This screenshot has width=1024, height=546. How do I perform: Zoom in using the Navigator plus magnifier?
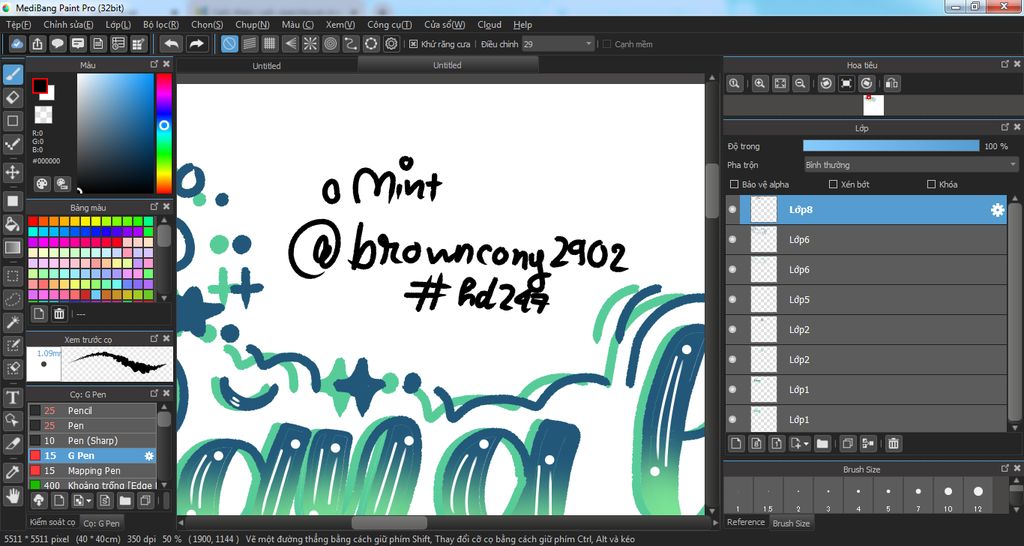pyautogui.click(x=760, y=84)
